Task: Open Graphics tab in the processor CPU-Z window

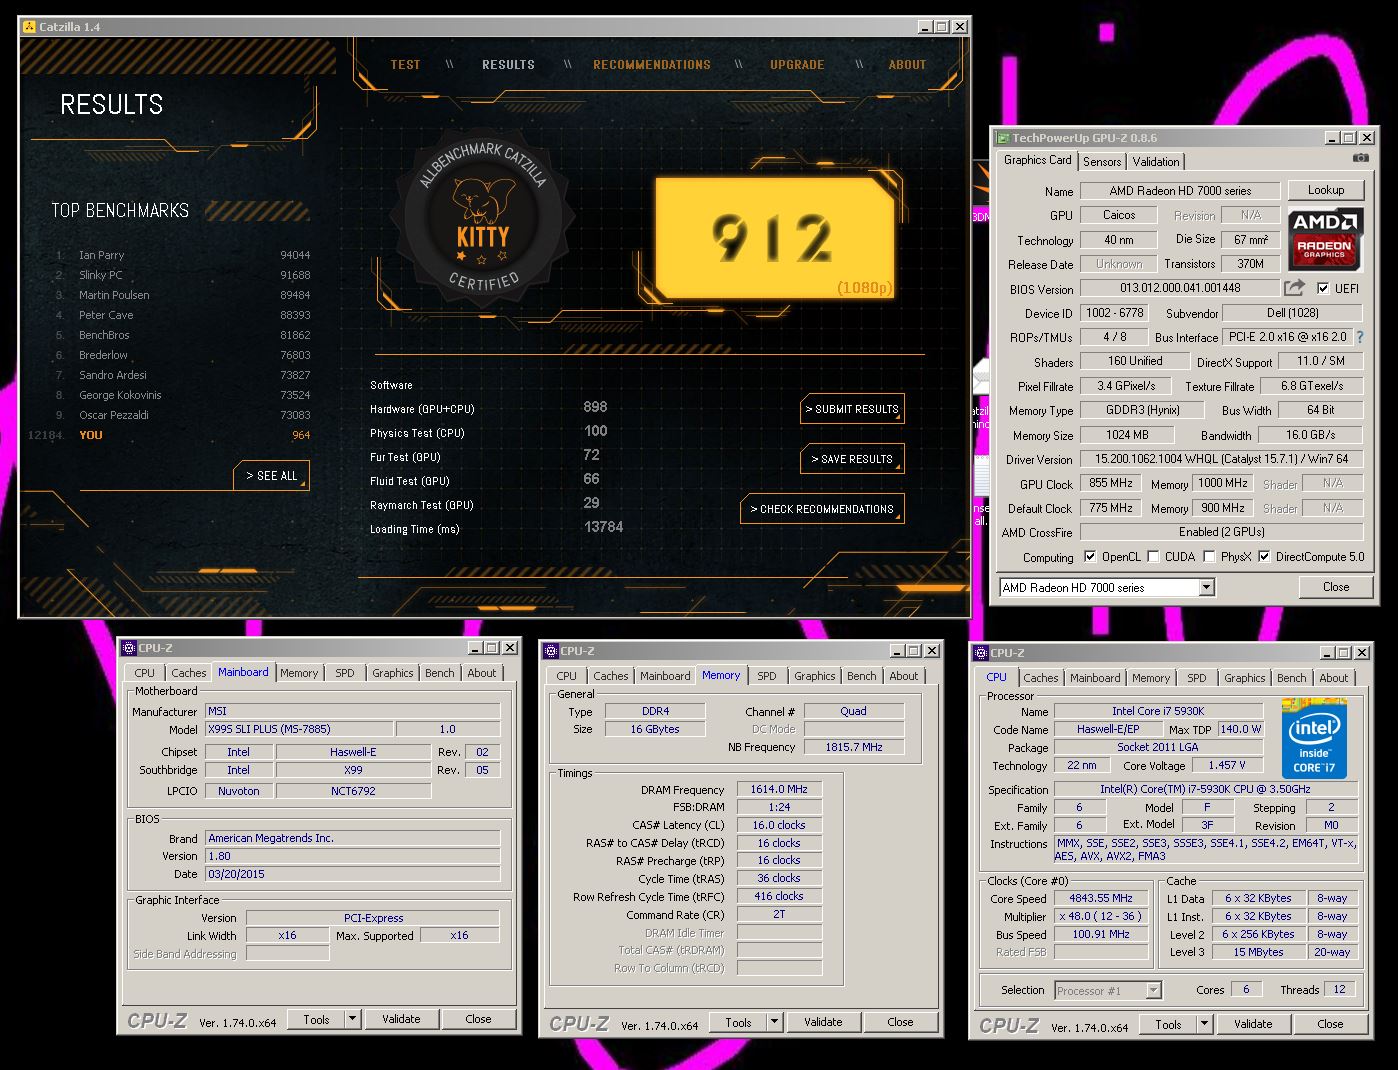Action: pyautogui.click(x=1245, y=678)
